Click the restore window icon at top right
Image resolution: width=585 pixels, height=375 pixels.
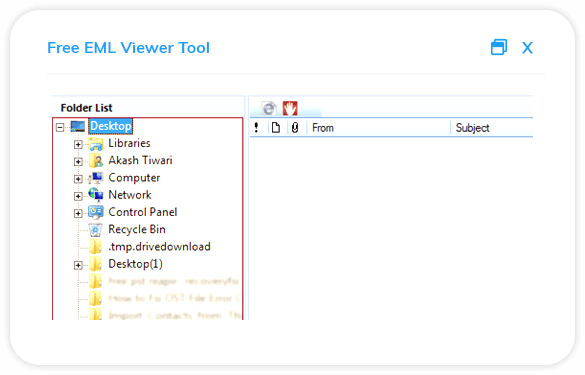499,47
